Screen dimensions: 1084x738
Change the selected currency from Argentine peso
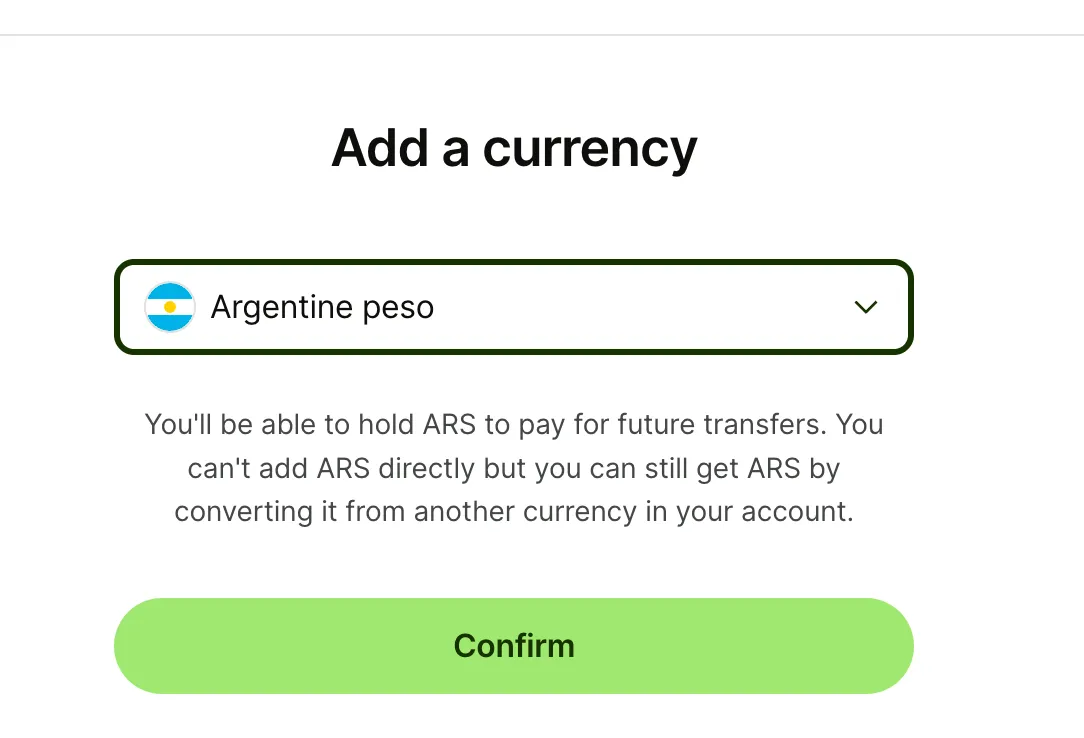[x=513, y=307]
